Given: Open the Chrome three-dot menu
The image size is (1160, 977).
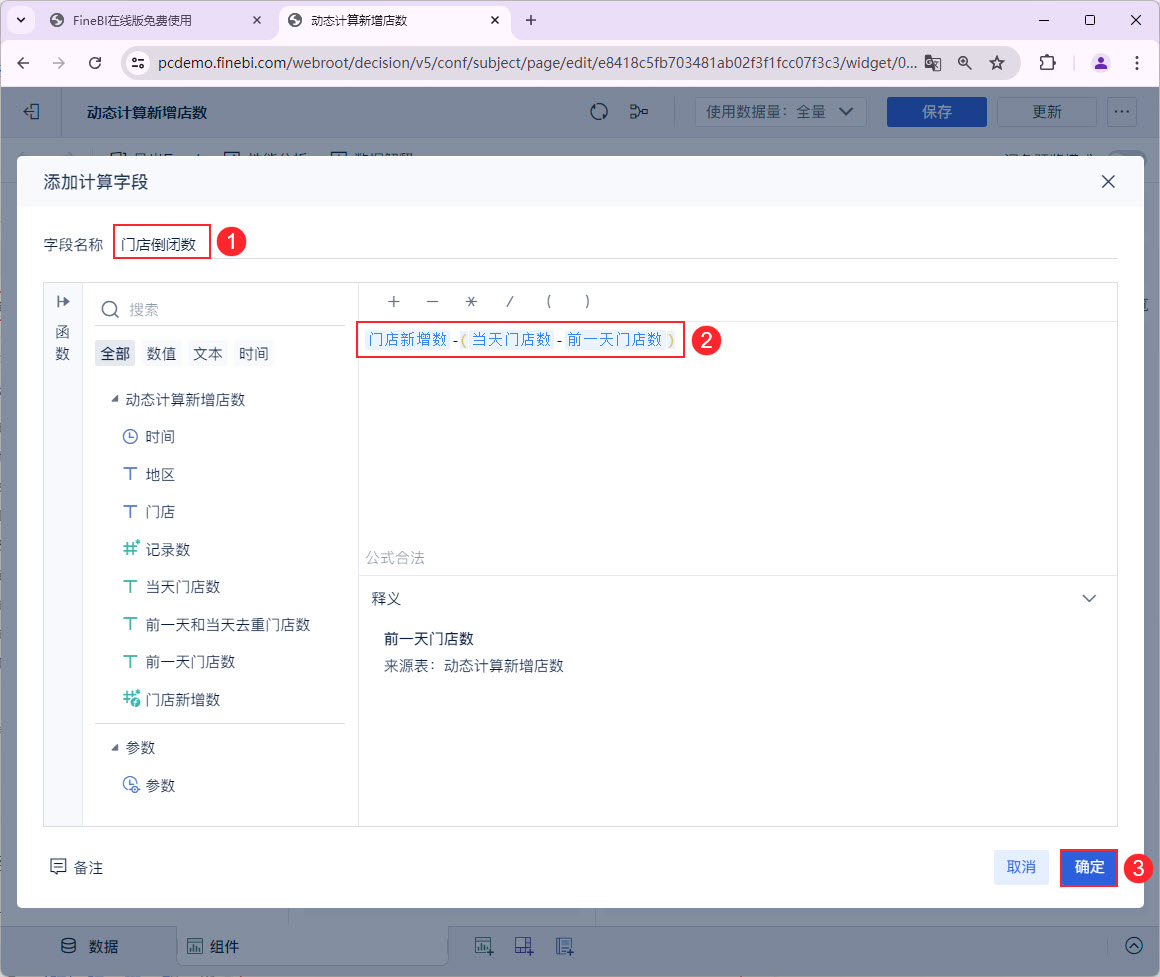Looking at the screenshot, I should pyautogui.click(x=1136, y=63).
